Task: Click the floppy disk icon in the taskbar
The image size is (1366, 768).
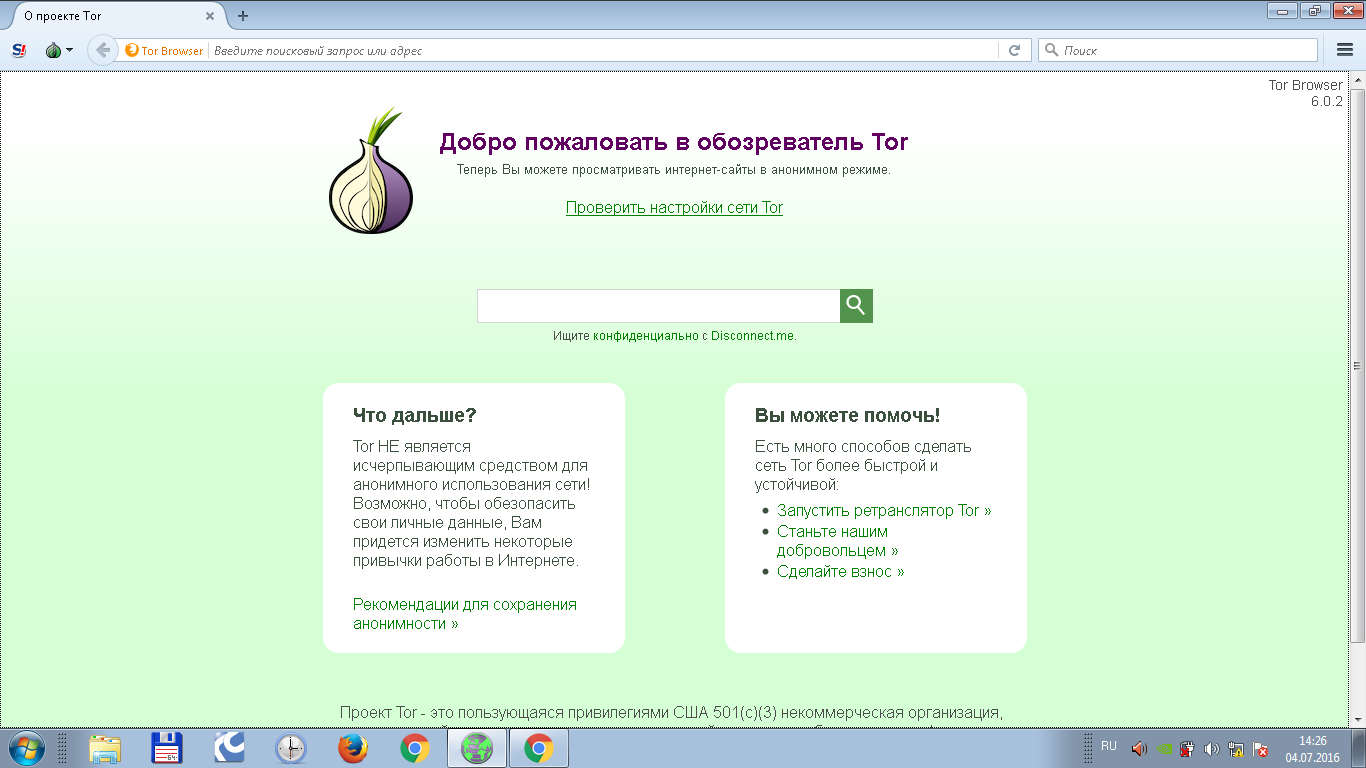Action: pyautogui.click(x=166, y=748)
